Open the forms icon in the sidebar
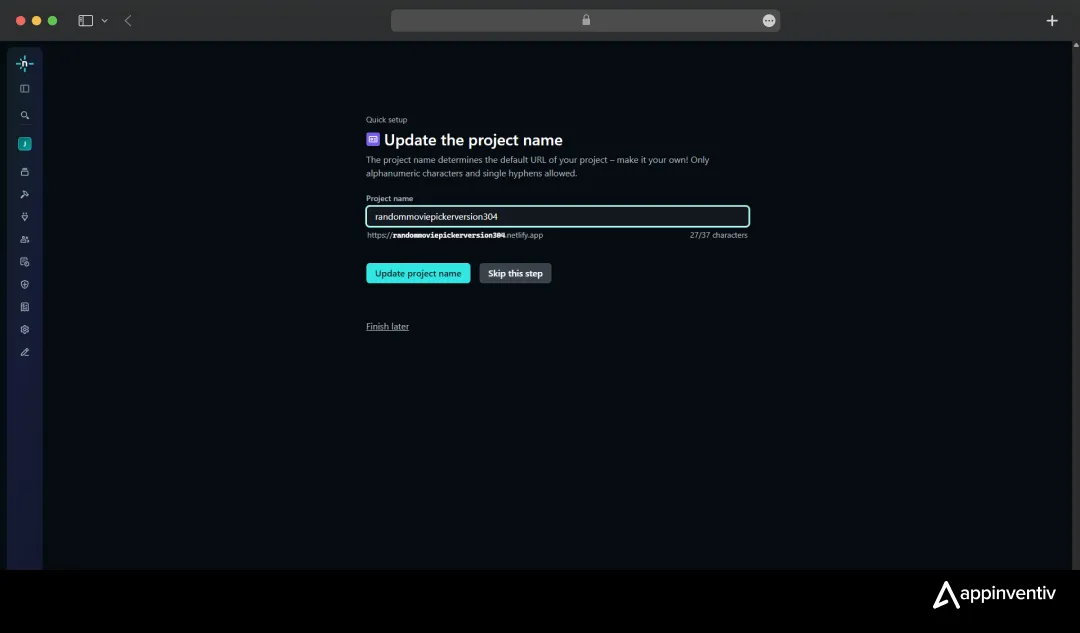 coord(24,261)
